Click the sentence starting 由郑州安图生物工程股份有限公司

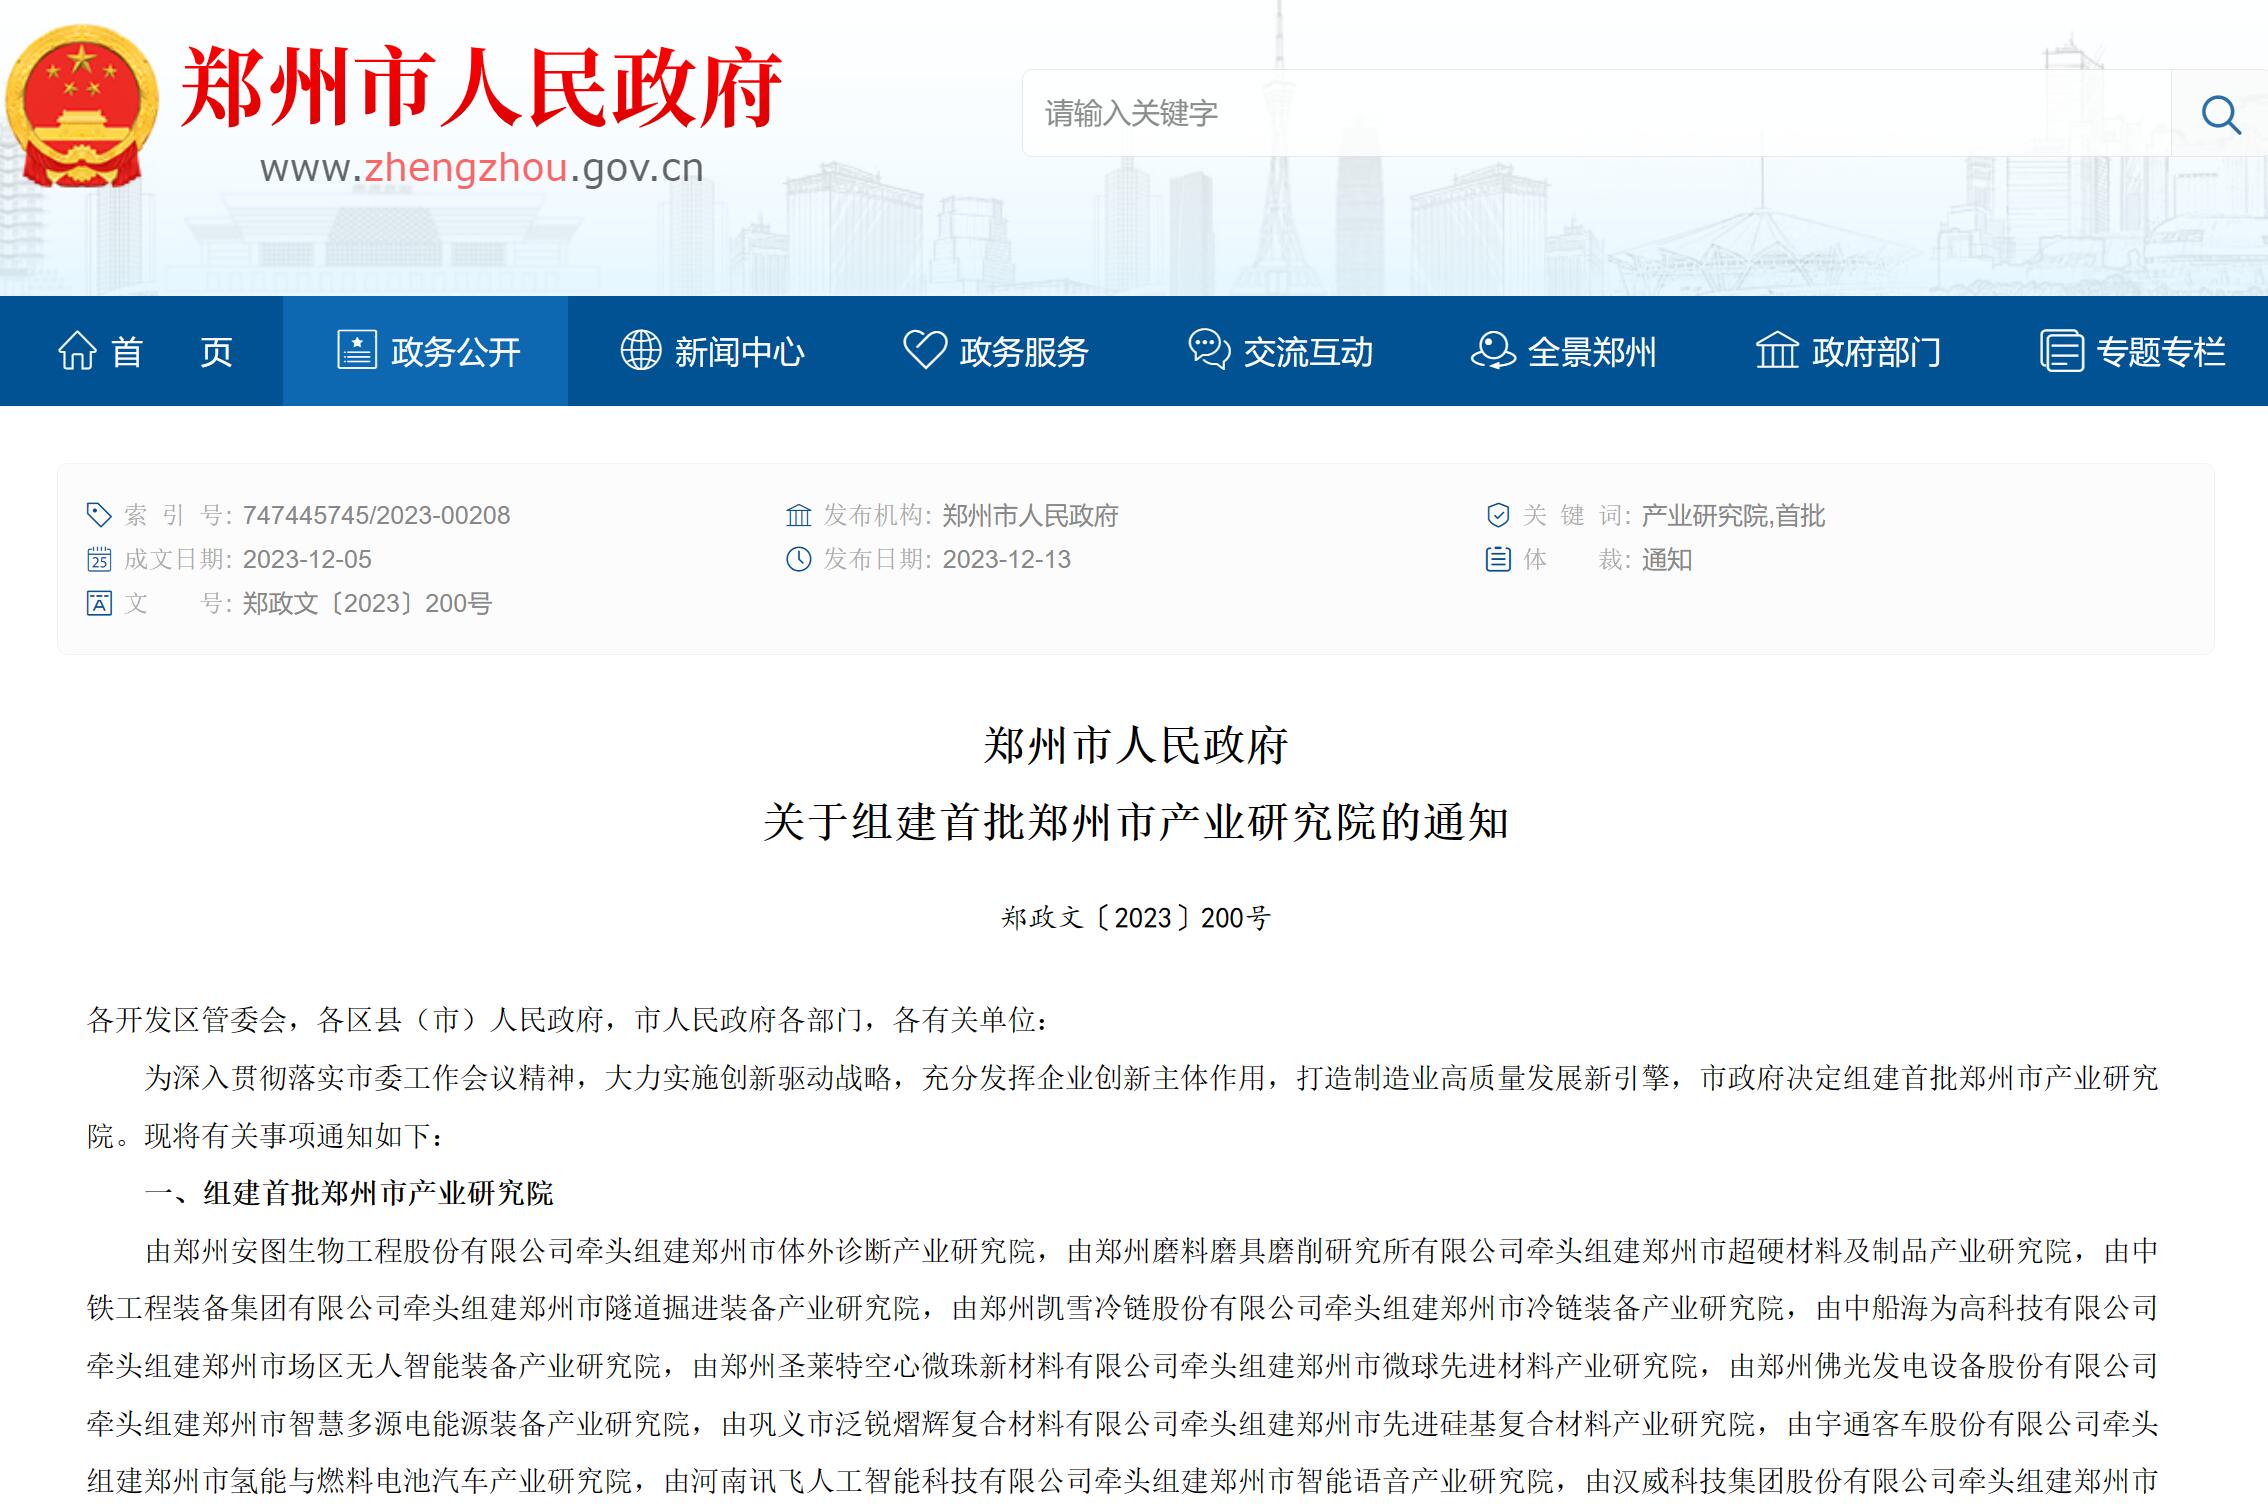(1152, 1251)
